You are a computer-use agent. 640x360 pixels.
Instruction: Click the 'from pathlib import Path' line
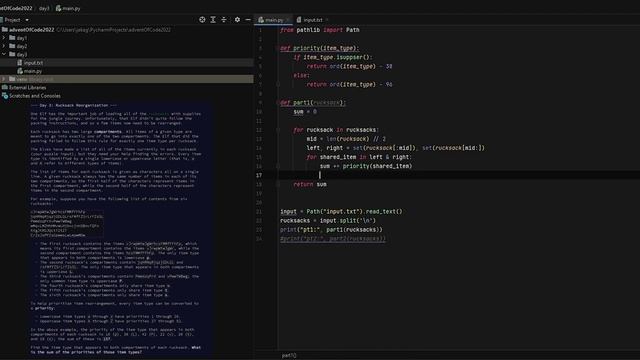(320, 30)
